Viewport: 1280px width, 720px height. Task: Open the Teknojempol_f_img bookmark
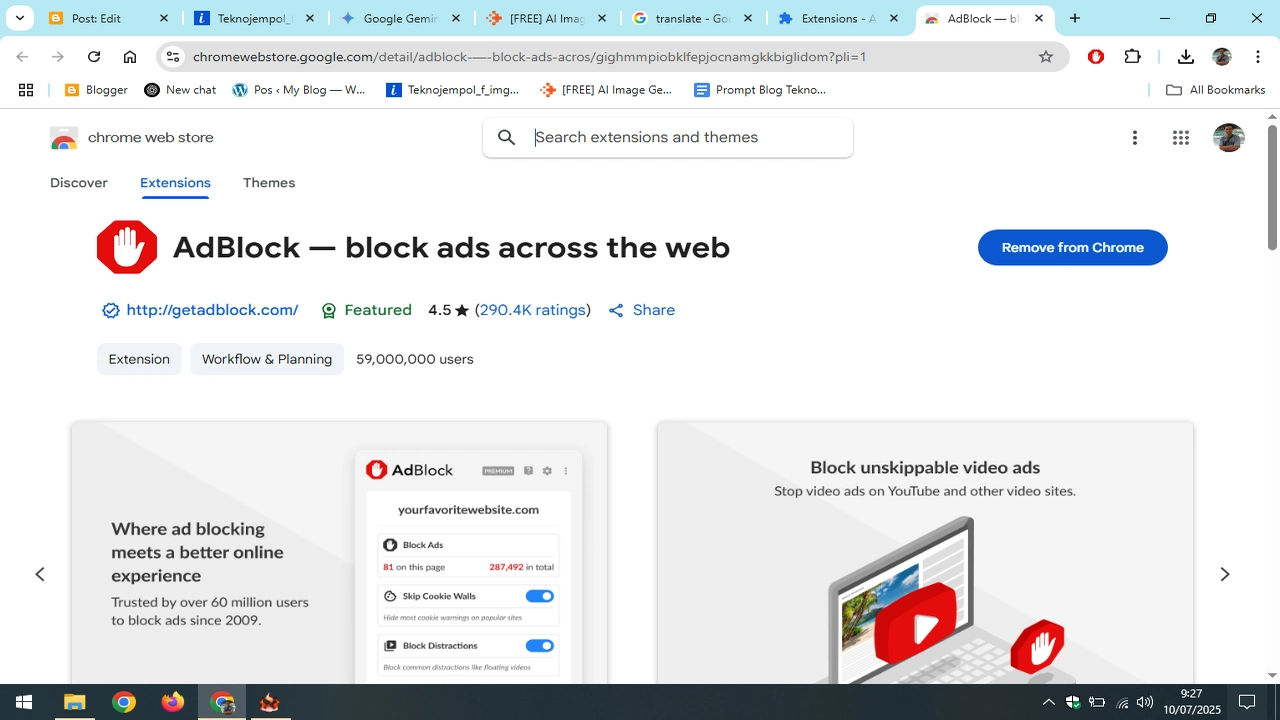pos(453,90)
